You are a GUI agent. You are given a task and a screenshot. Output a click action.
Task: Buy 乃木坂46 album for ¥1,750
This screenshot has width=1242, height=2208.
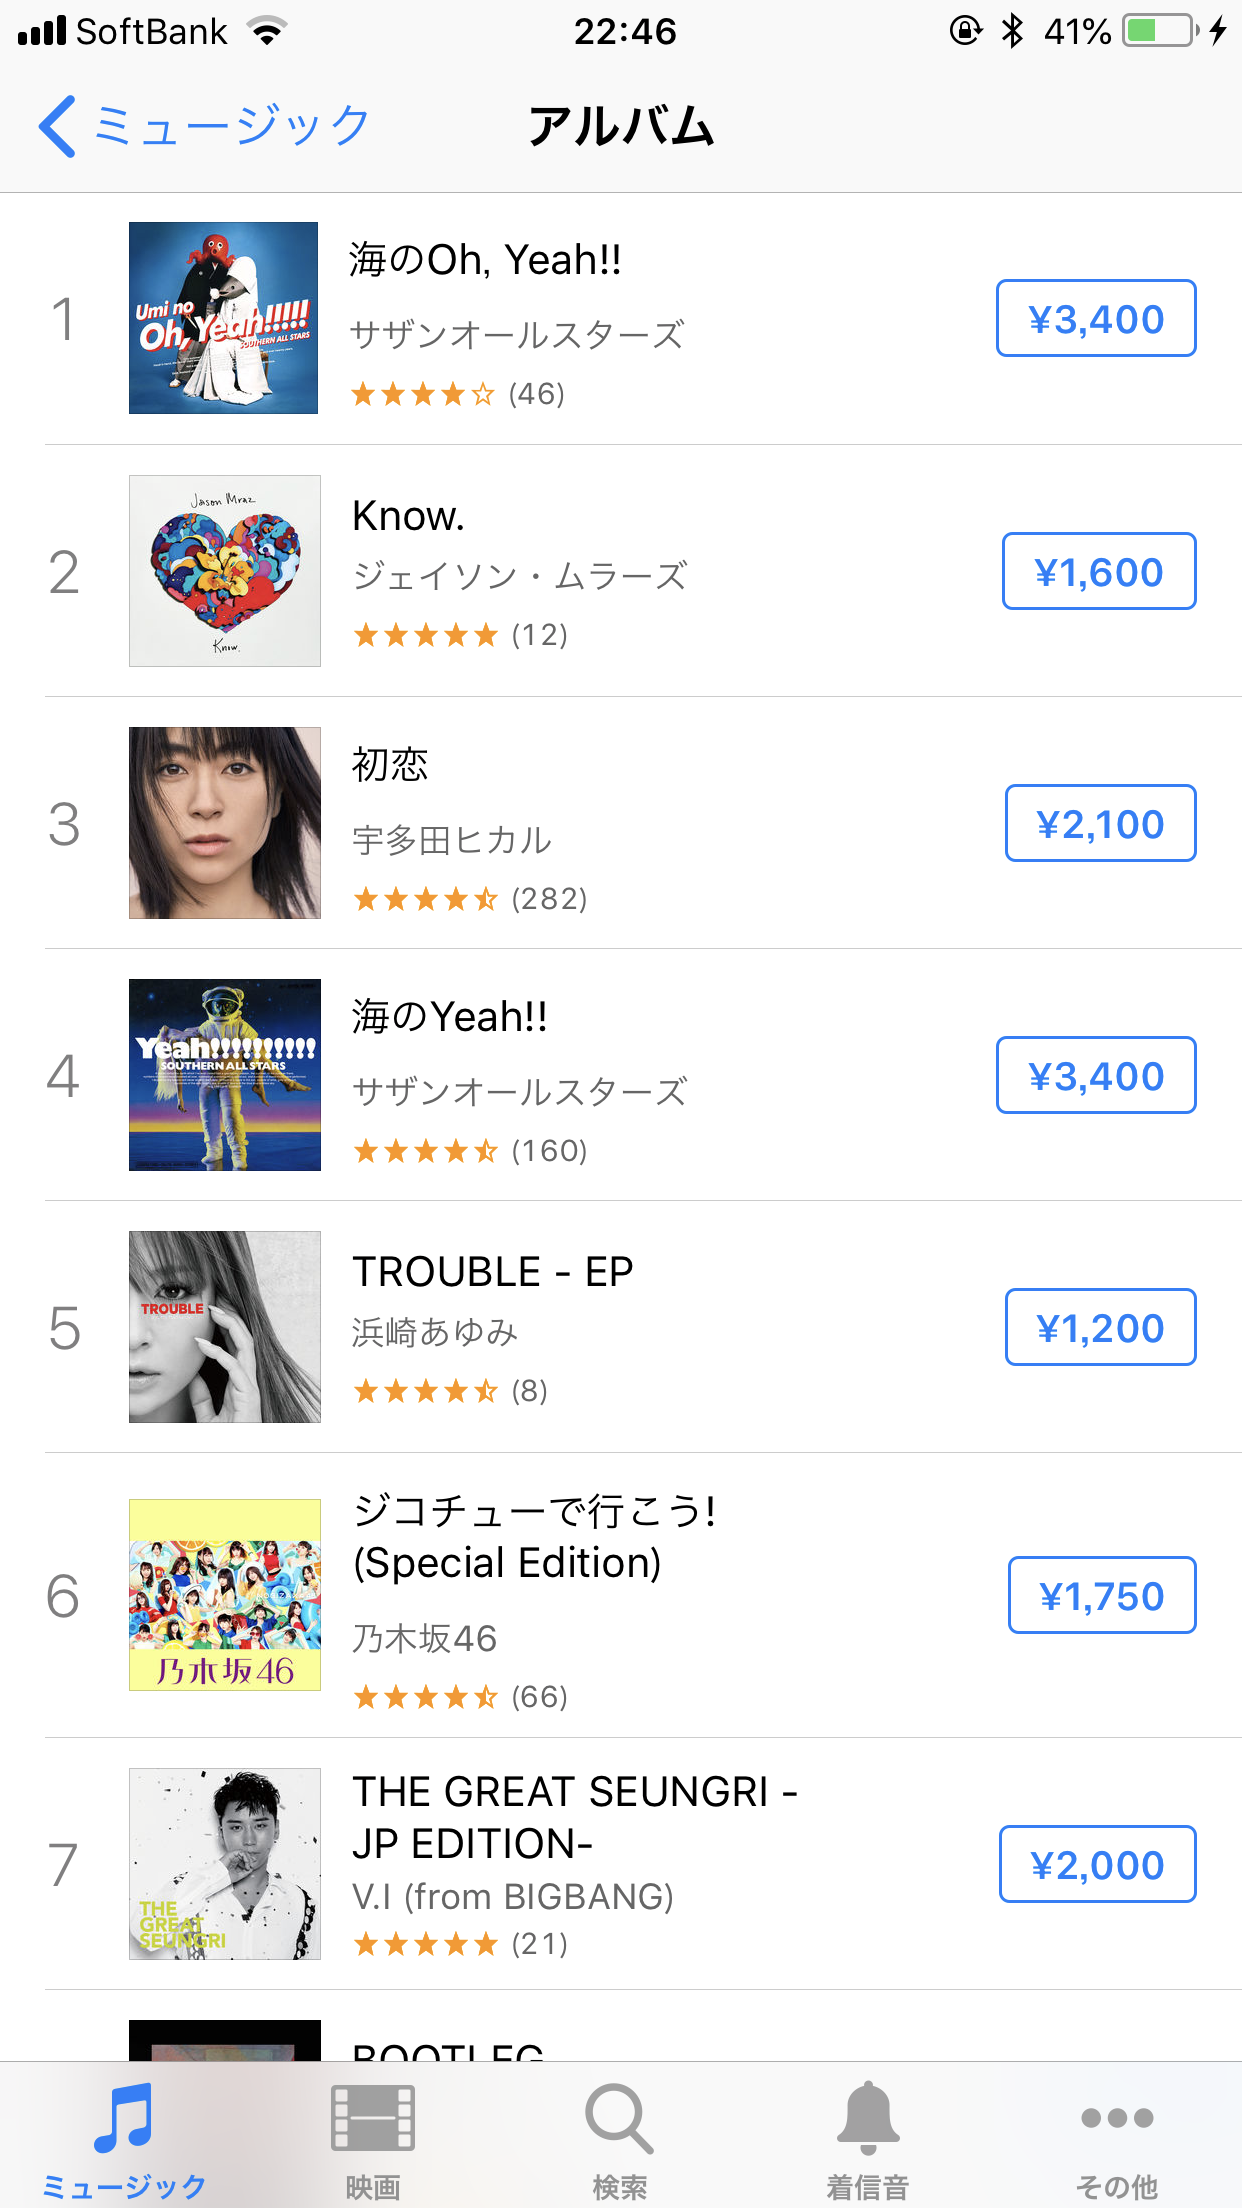tap(1101, 1596)
